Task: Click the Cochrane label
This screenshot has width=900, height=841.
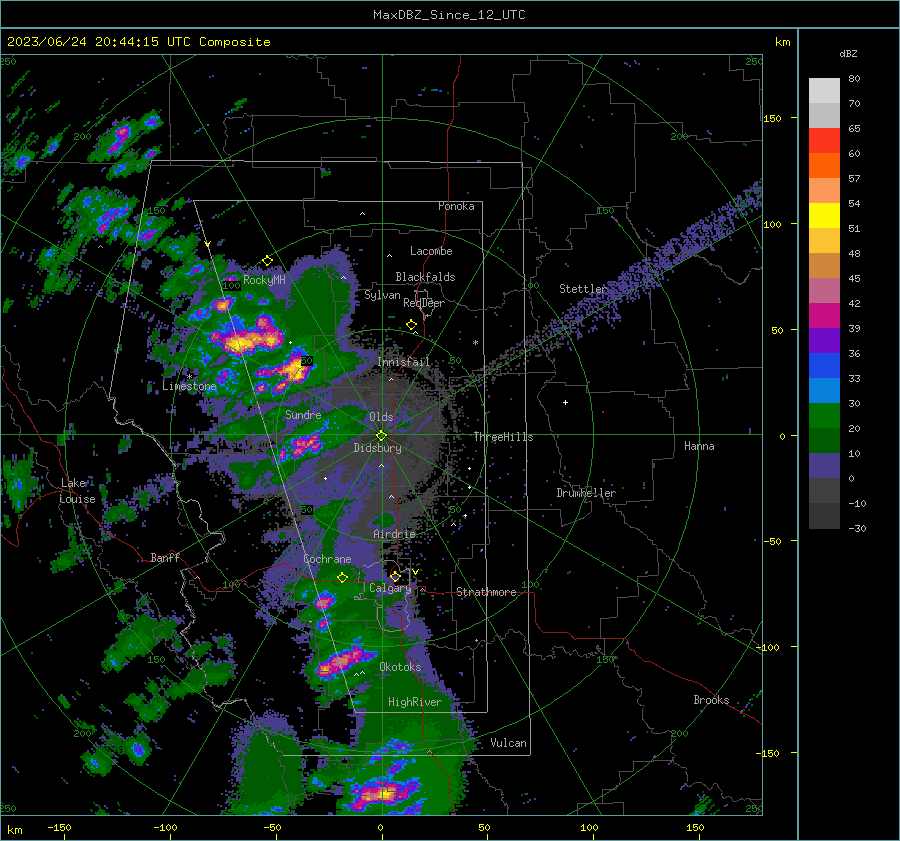Action: tap(327, 559)
